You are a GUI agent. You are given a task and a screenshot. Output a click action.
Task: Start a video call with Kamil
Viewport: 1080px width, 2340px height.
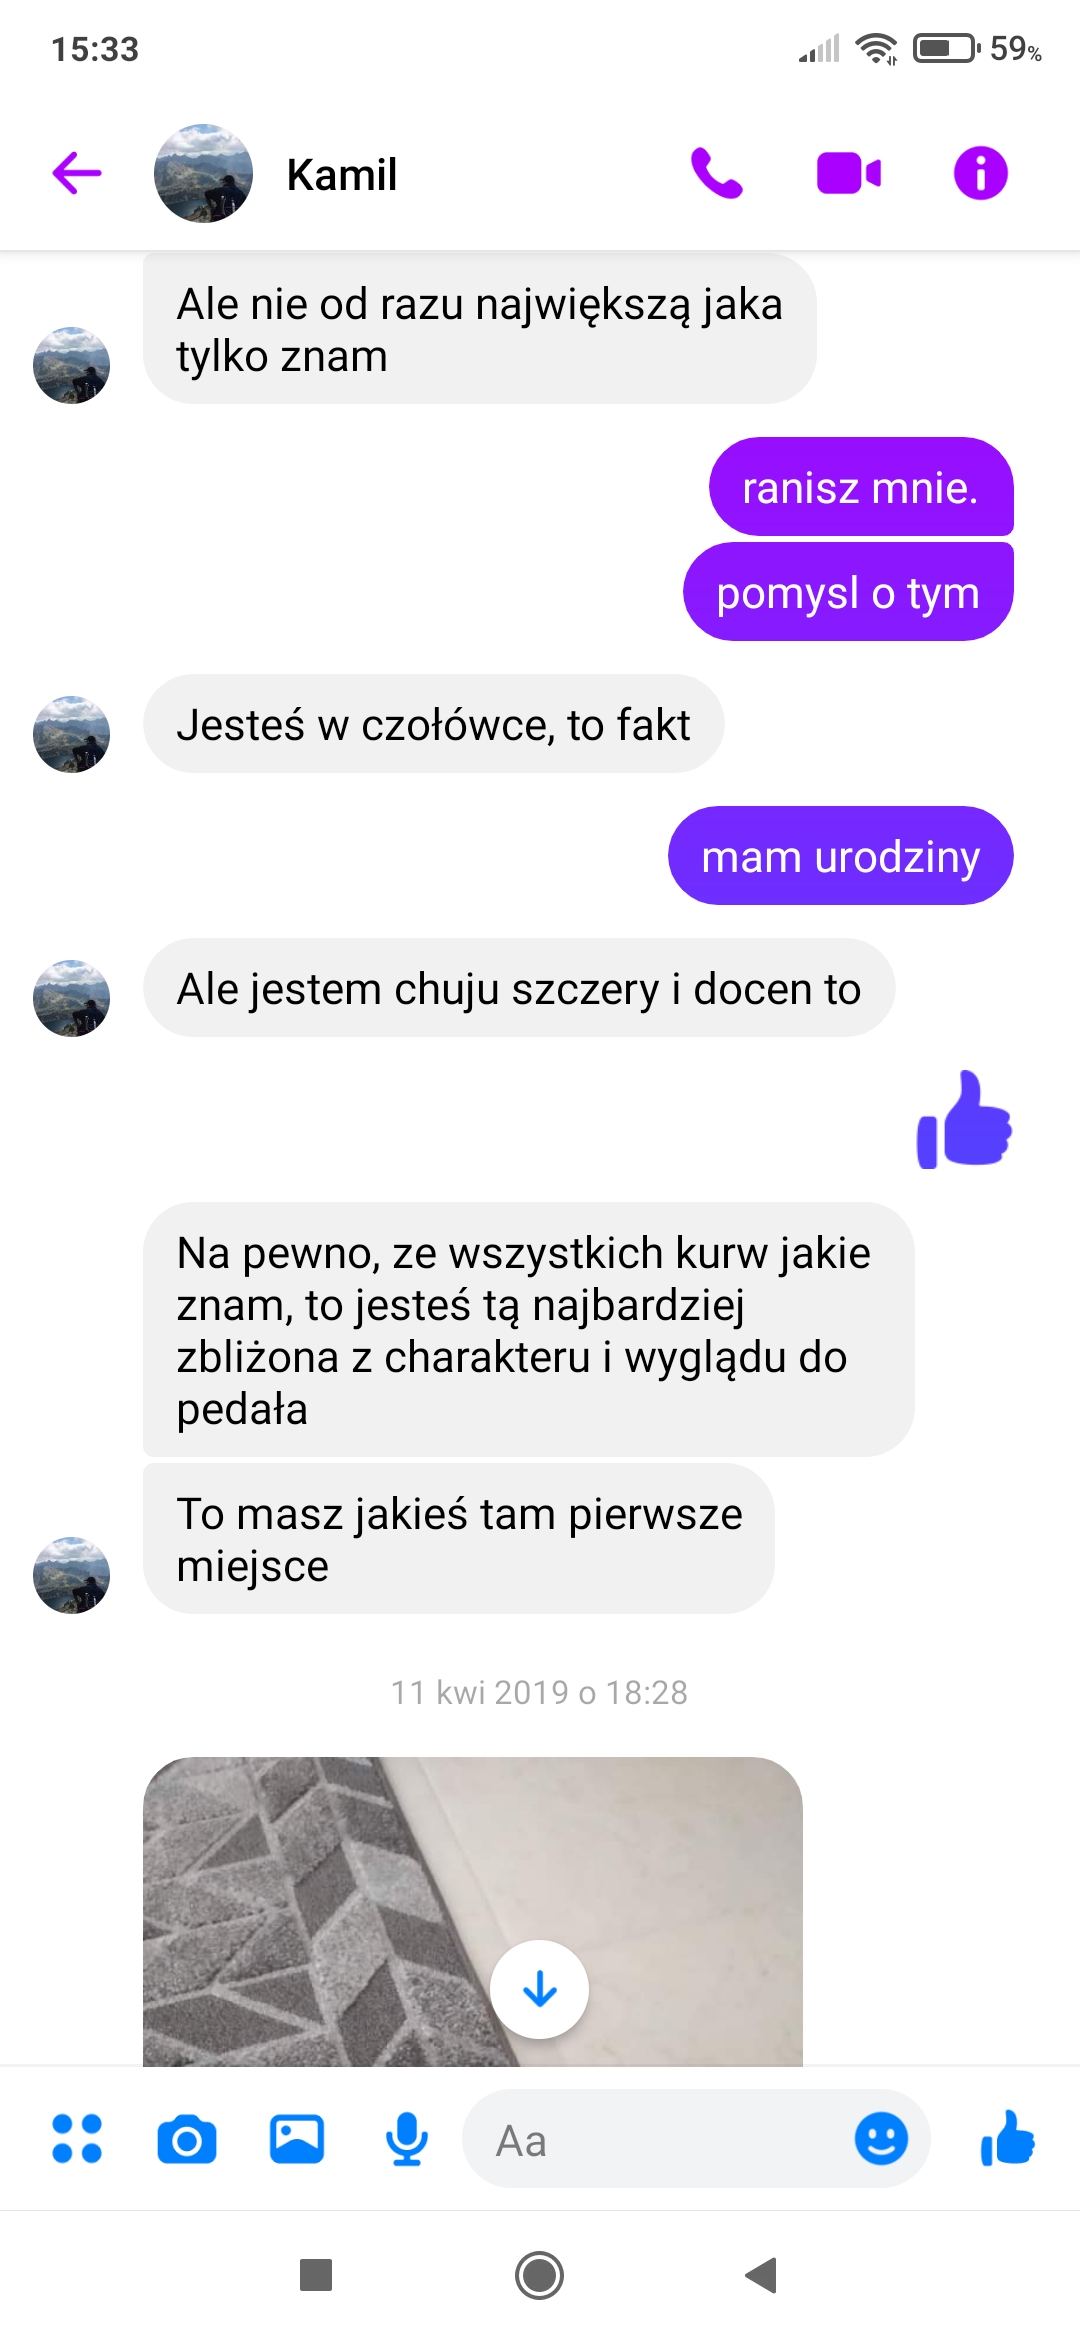(849, 173)
